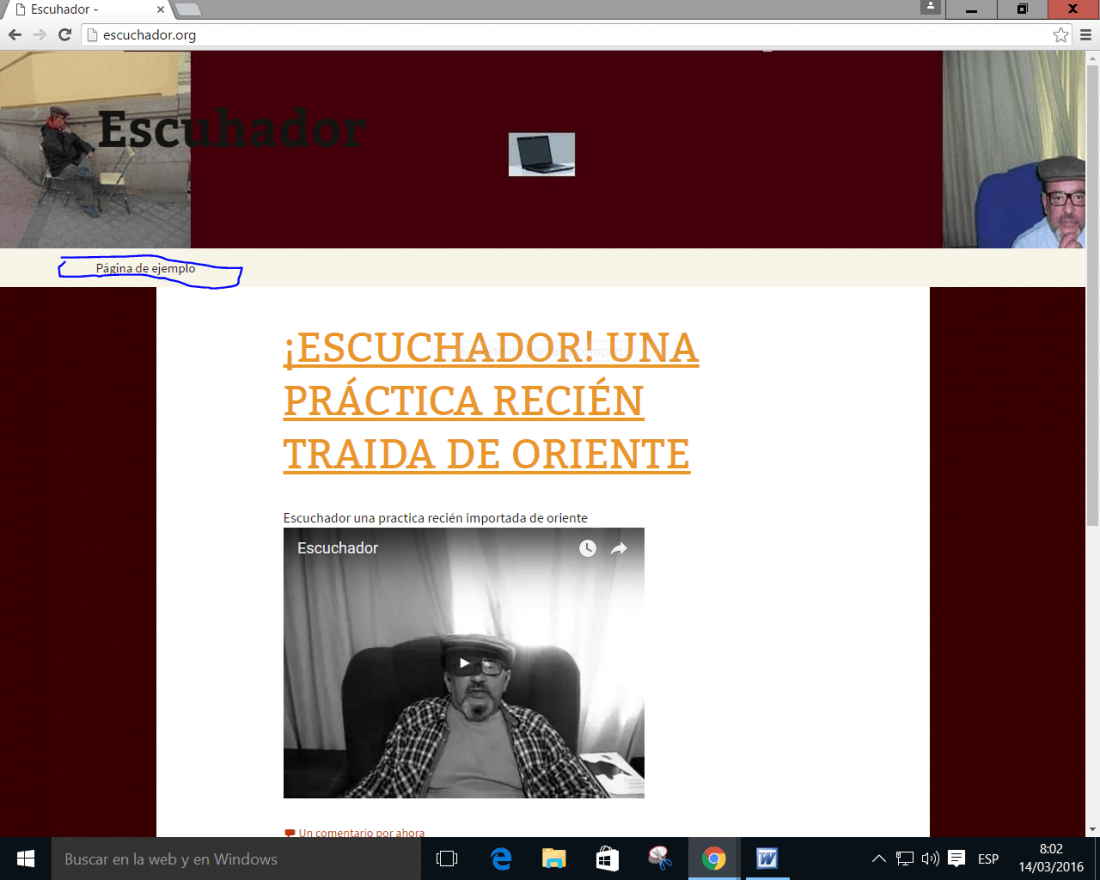
Task: Open the Action Center notifications icon
Action: 955,859
